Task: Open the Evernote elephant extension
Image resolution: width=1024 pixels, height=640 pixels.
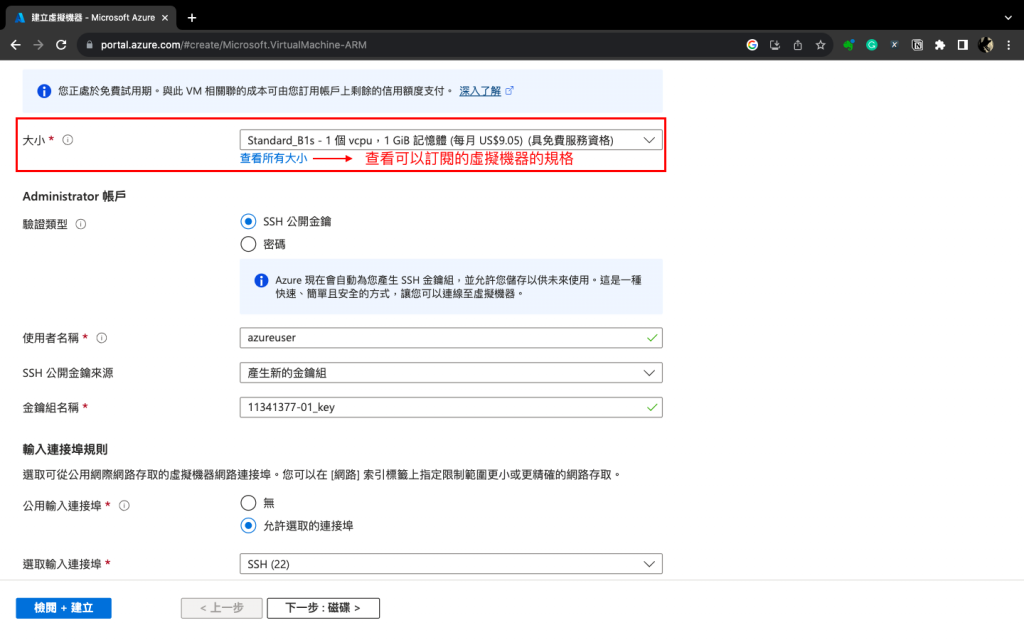Action: [x=848, y=45]
